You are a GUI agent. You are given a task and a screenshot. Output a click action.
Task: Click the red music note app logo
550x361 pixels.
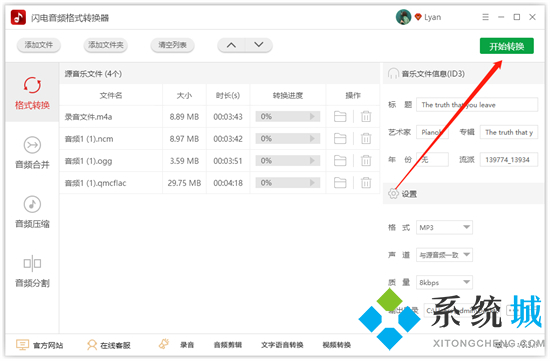coord(18,17)
